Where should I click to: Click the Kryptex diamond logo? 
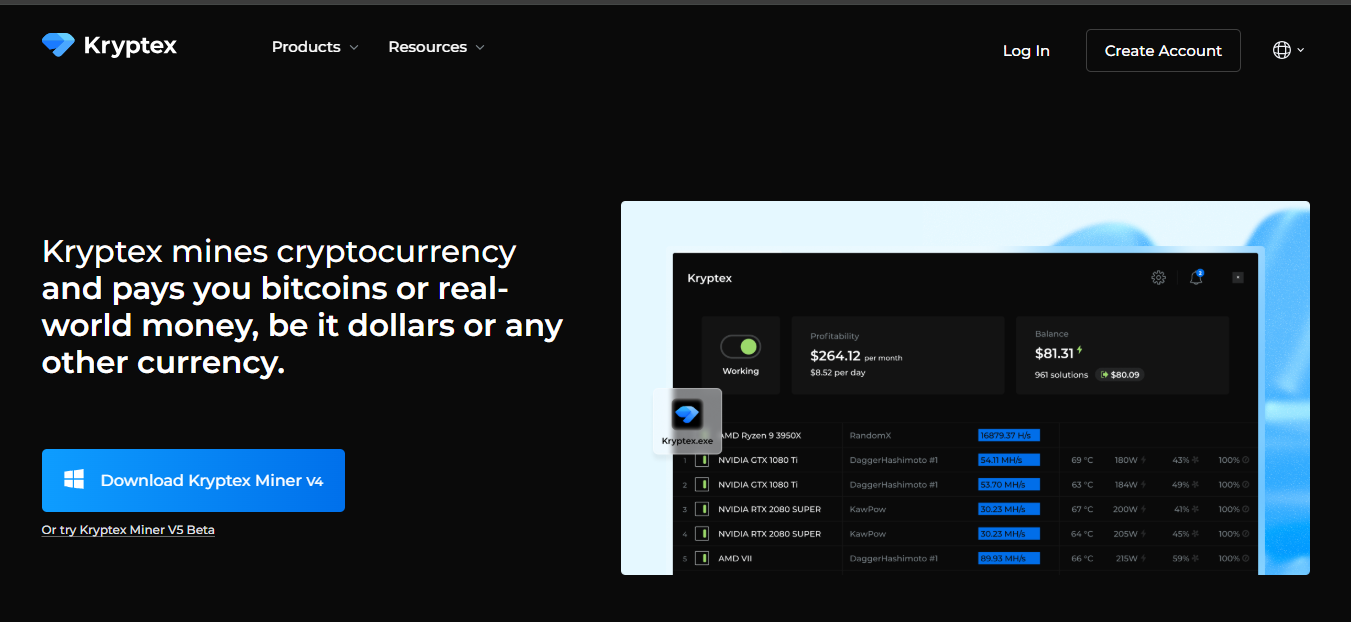58,45
